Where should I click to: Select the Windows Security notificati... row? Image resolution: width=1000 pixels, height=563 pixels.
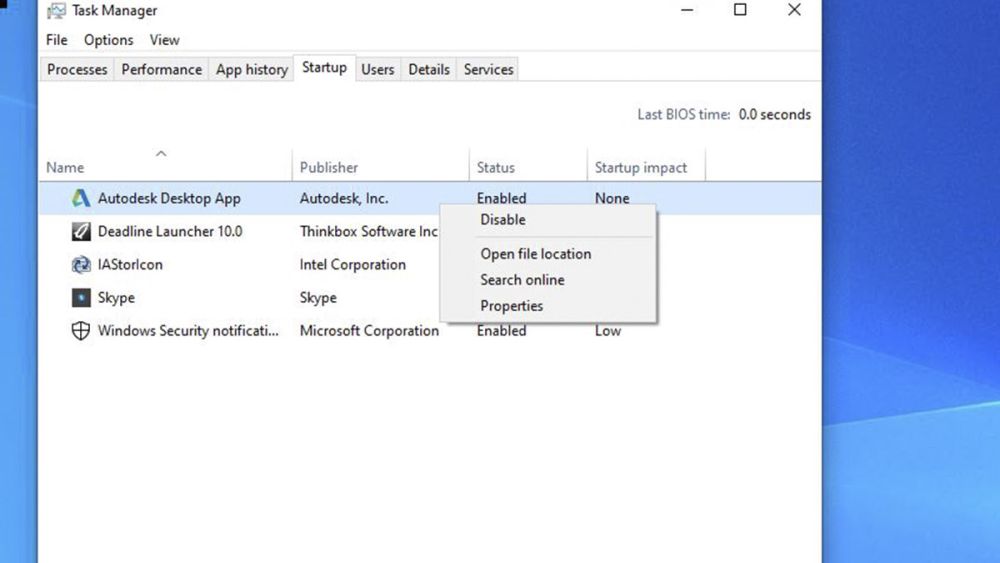tap(188, 331)
